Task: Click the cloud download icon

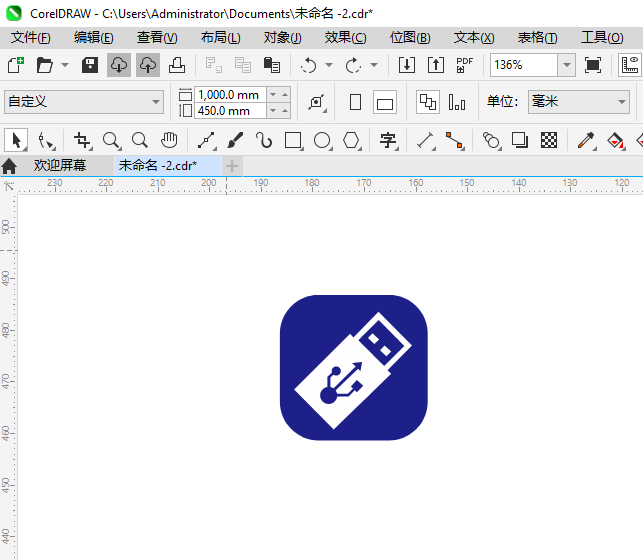Action: (x=119, y=65)
